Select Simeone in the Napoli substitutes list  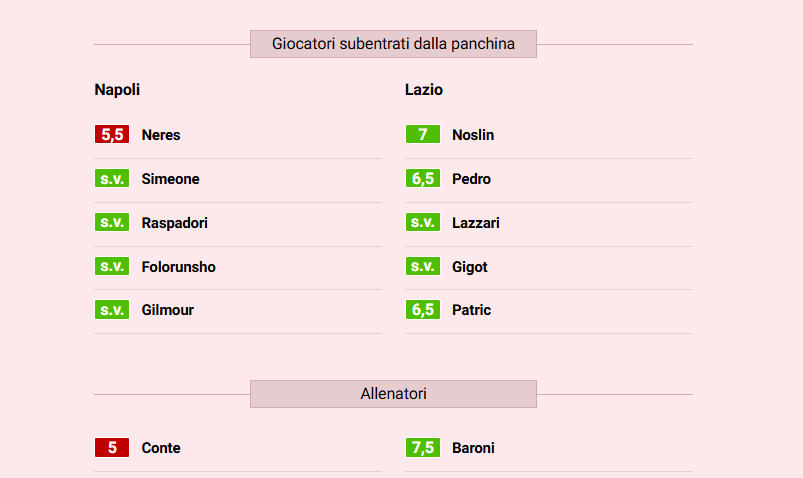click(170, 179)
